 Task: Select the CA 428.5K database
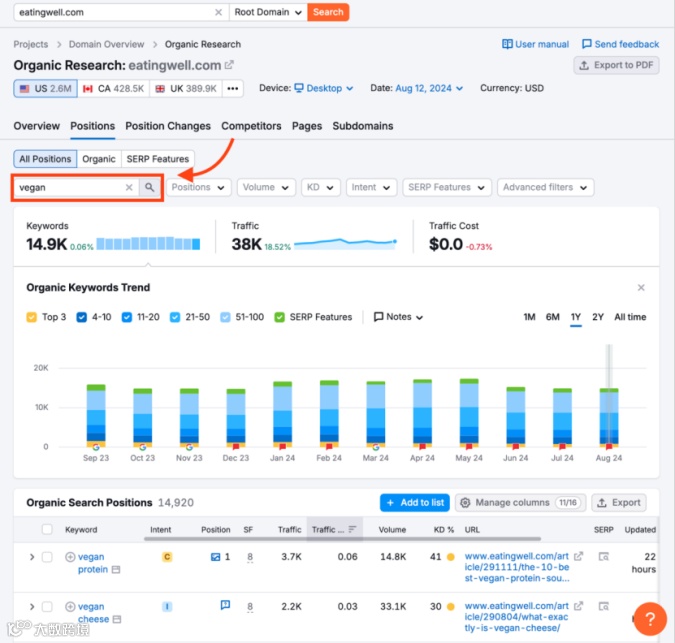coord(114,89)
